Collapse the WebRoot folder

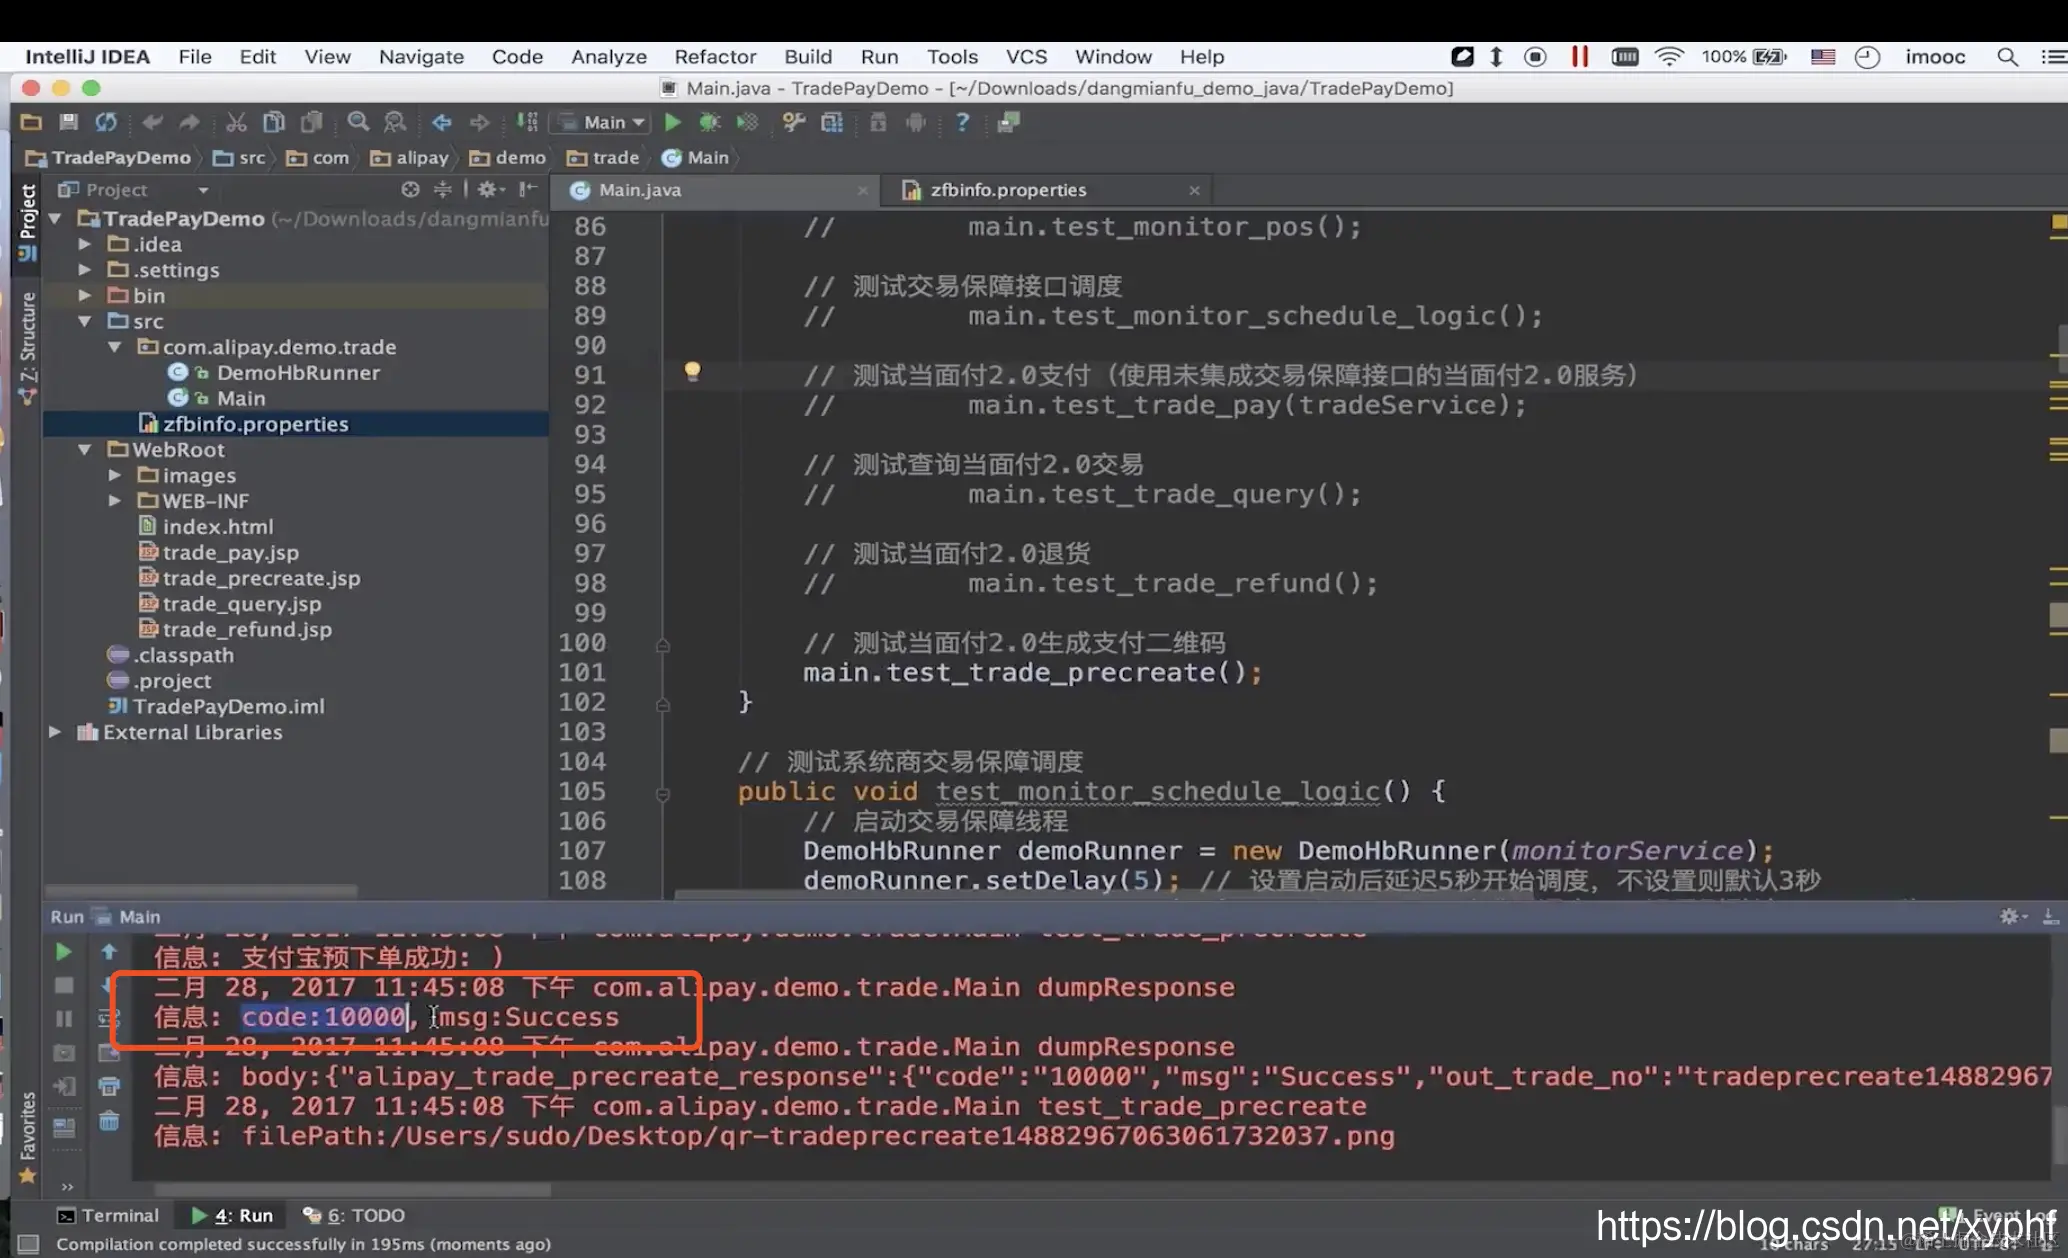(85, 450)
